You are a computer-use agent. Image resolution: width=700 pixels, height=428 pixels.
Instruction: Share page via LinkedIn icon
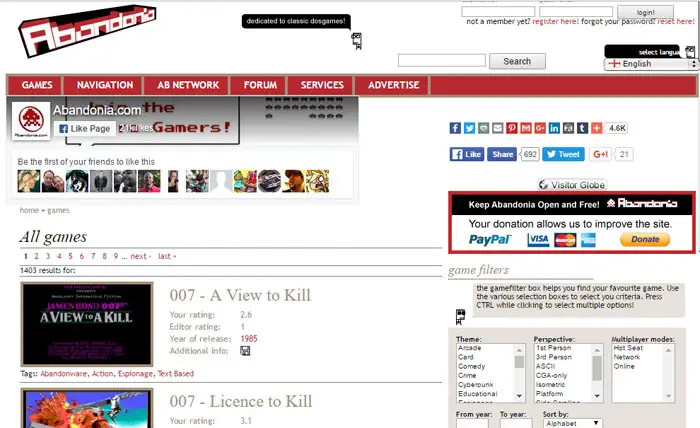point(554,128)
